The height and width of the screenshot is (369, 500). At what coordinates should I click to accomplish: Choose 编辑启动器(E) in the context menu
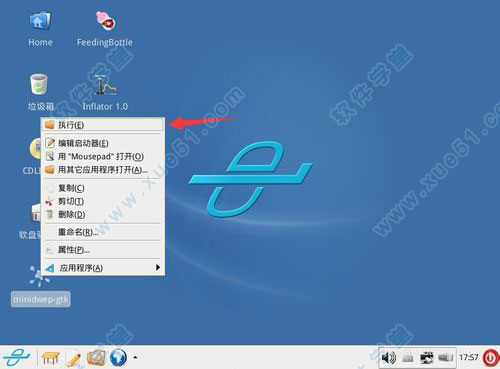tap(103, 143)
